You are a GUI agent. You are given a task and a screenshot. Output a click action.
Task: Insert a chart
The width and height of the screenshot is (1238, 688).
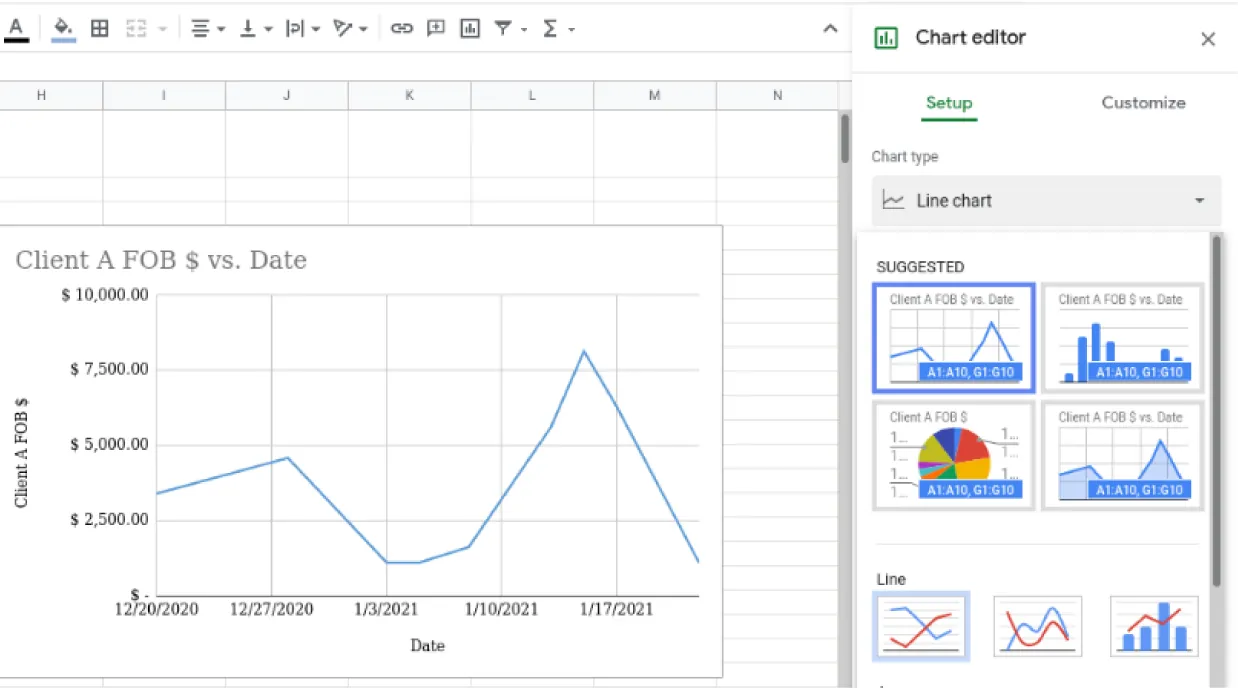pyautogui.click(x=470, y=28)
